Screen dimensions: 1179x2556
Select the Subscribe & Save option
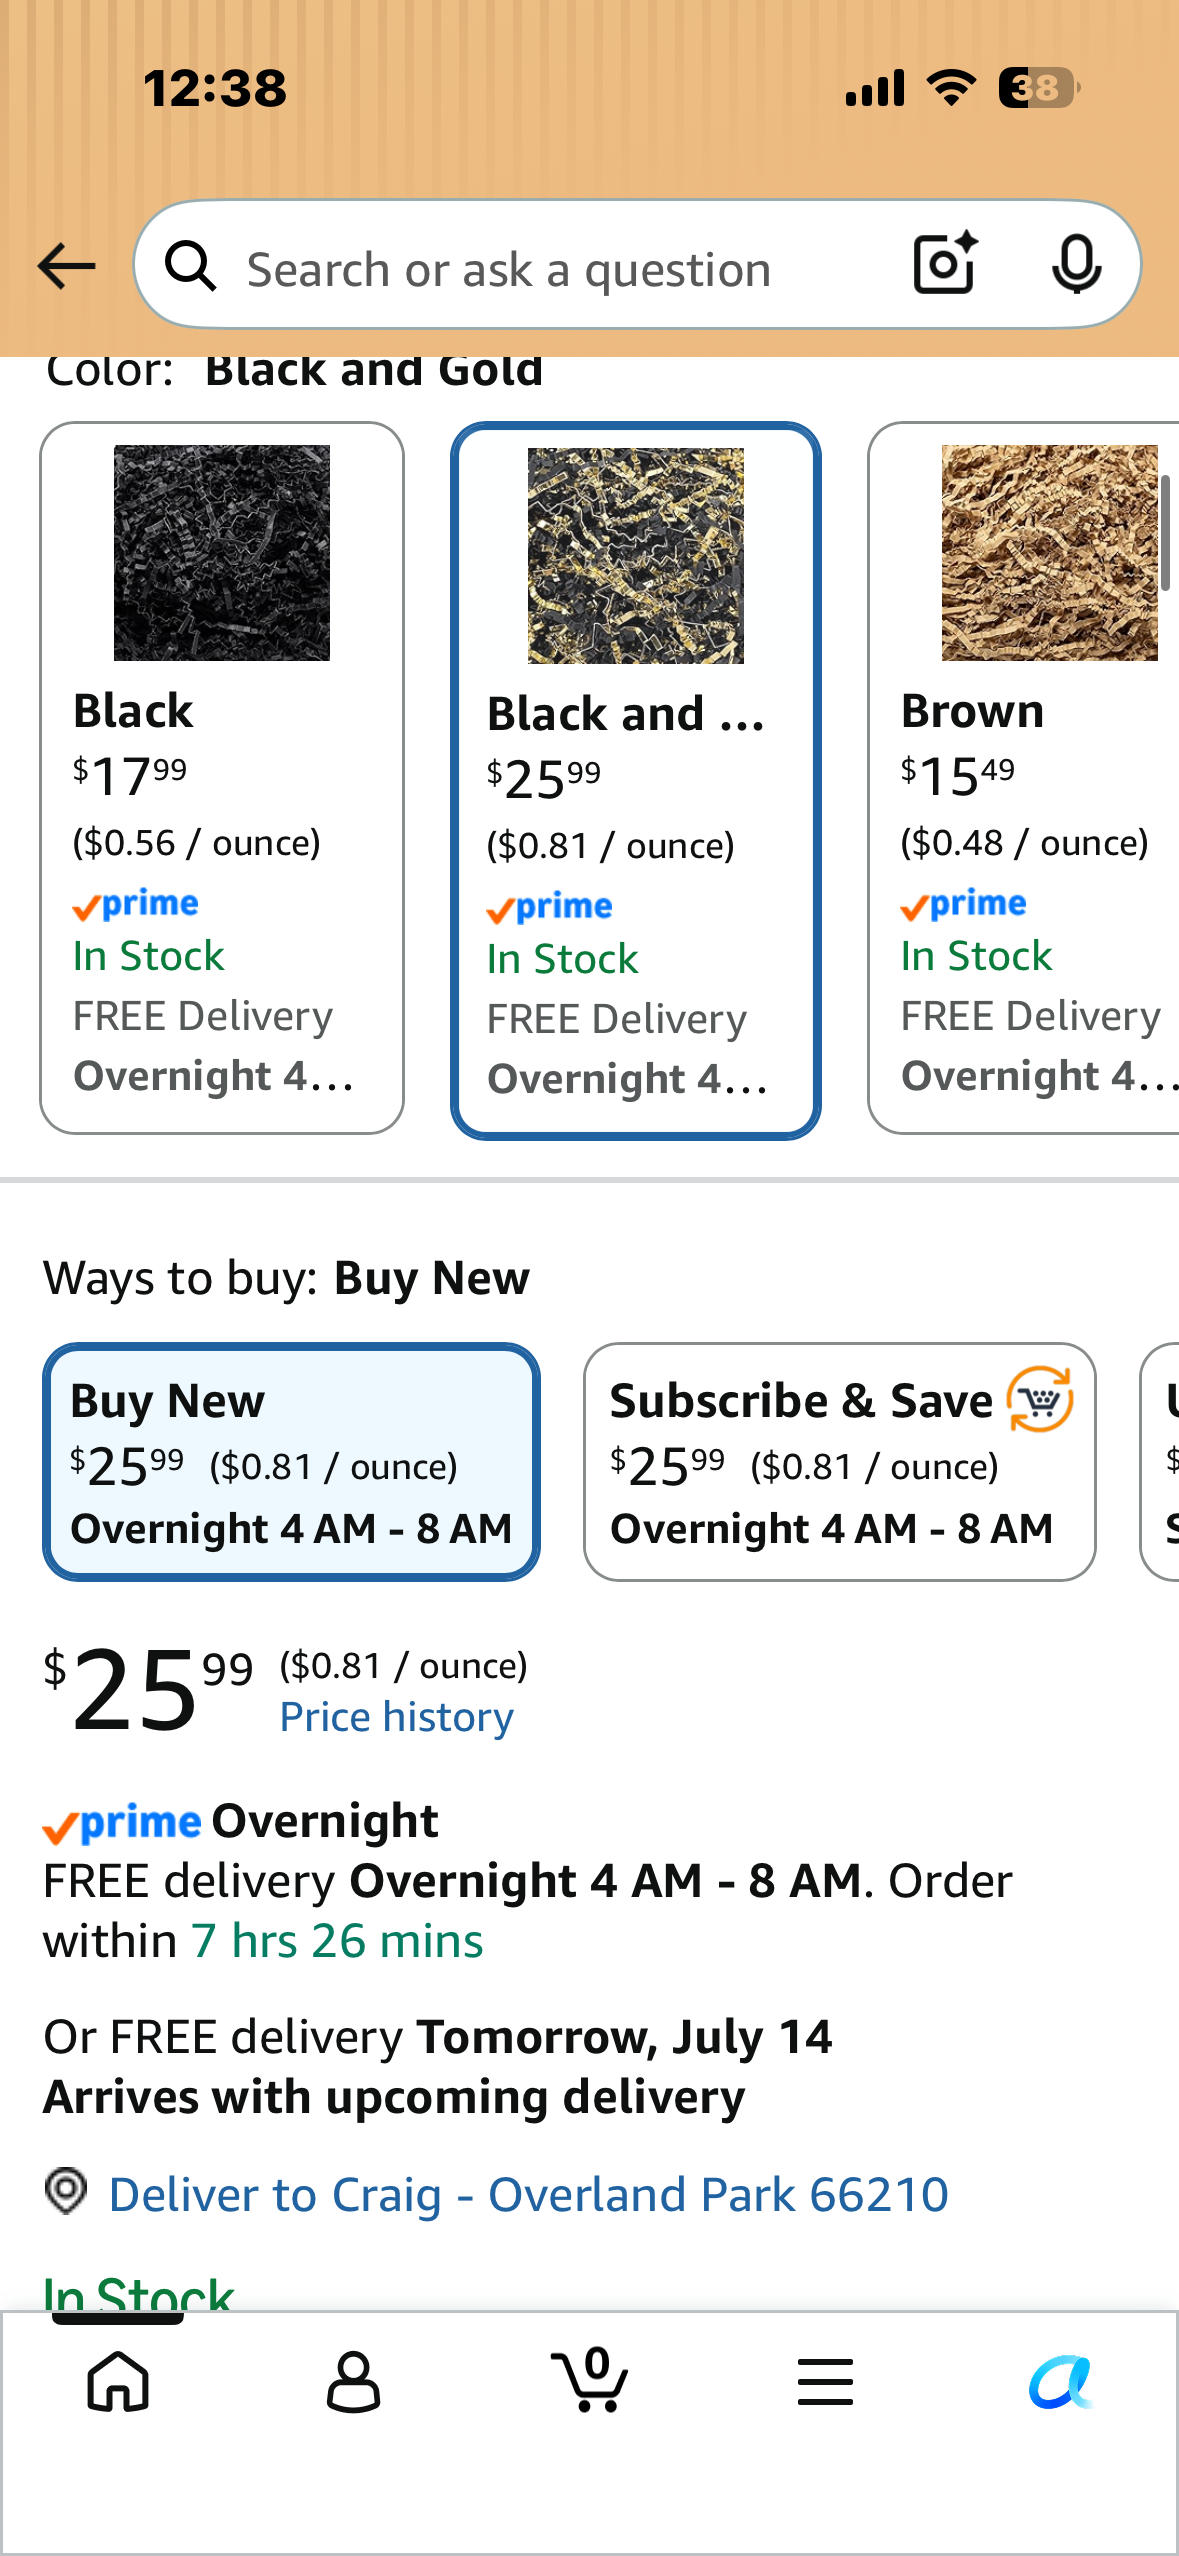point(840,1462)
